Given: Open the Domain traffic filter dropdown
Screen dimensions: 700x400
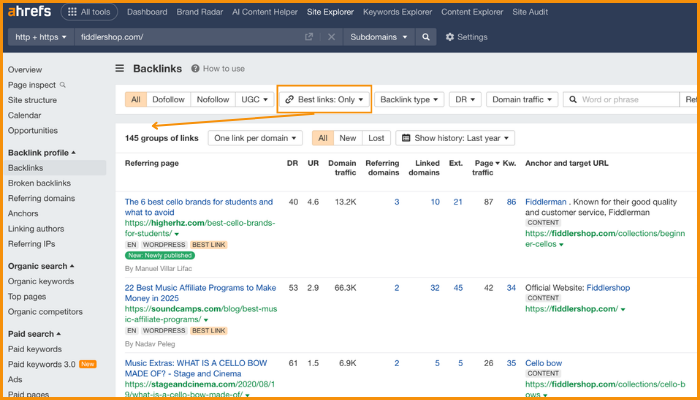Looking at the screenshot, I should 522,100.
